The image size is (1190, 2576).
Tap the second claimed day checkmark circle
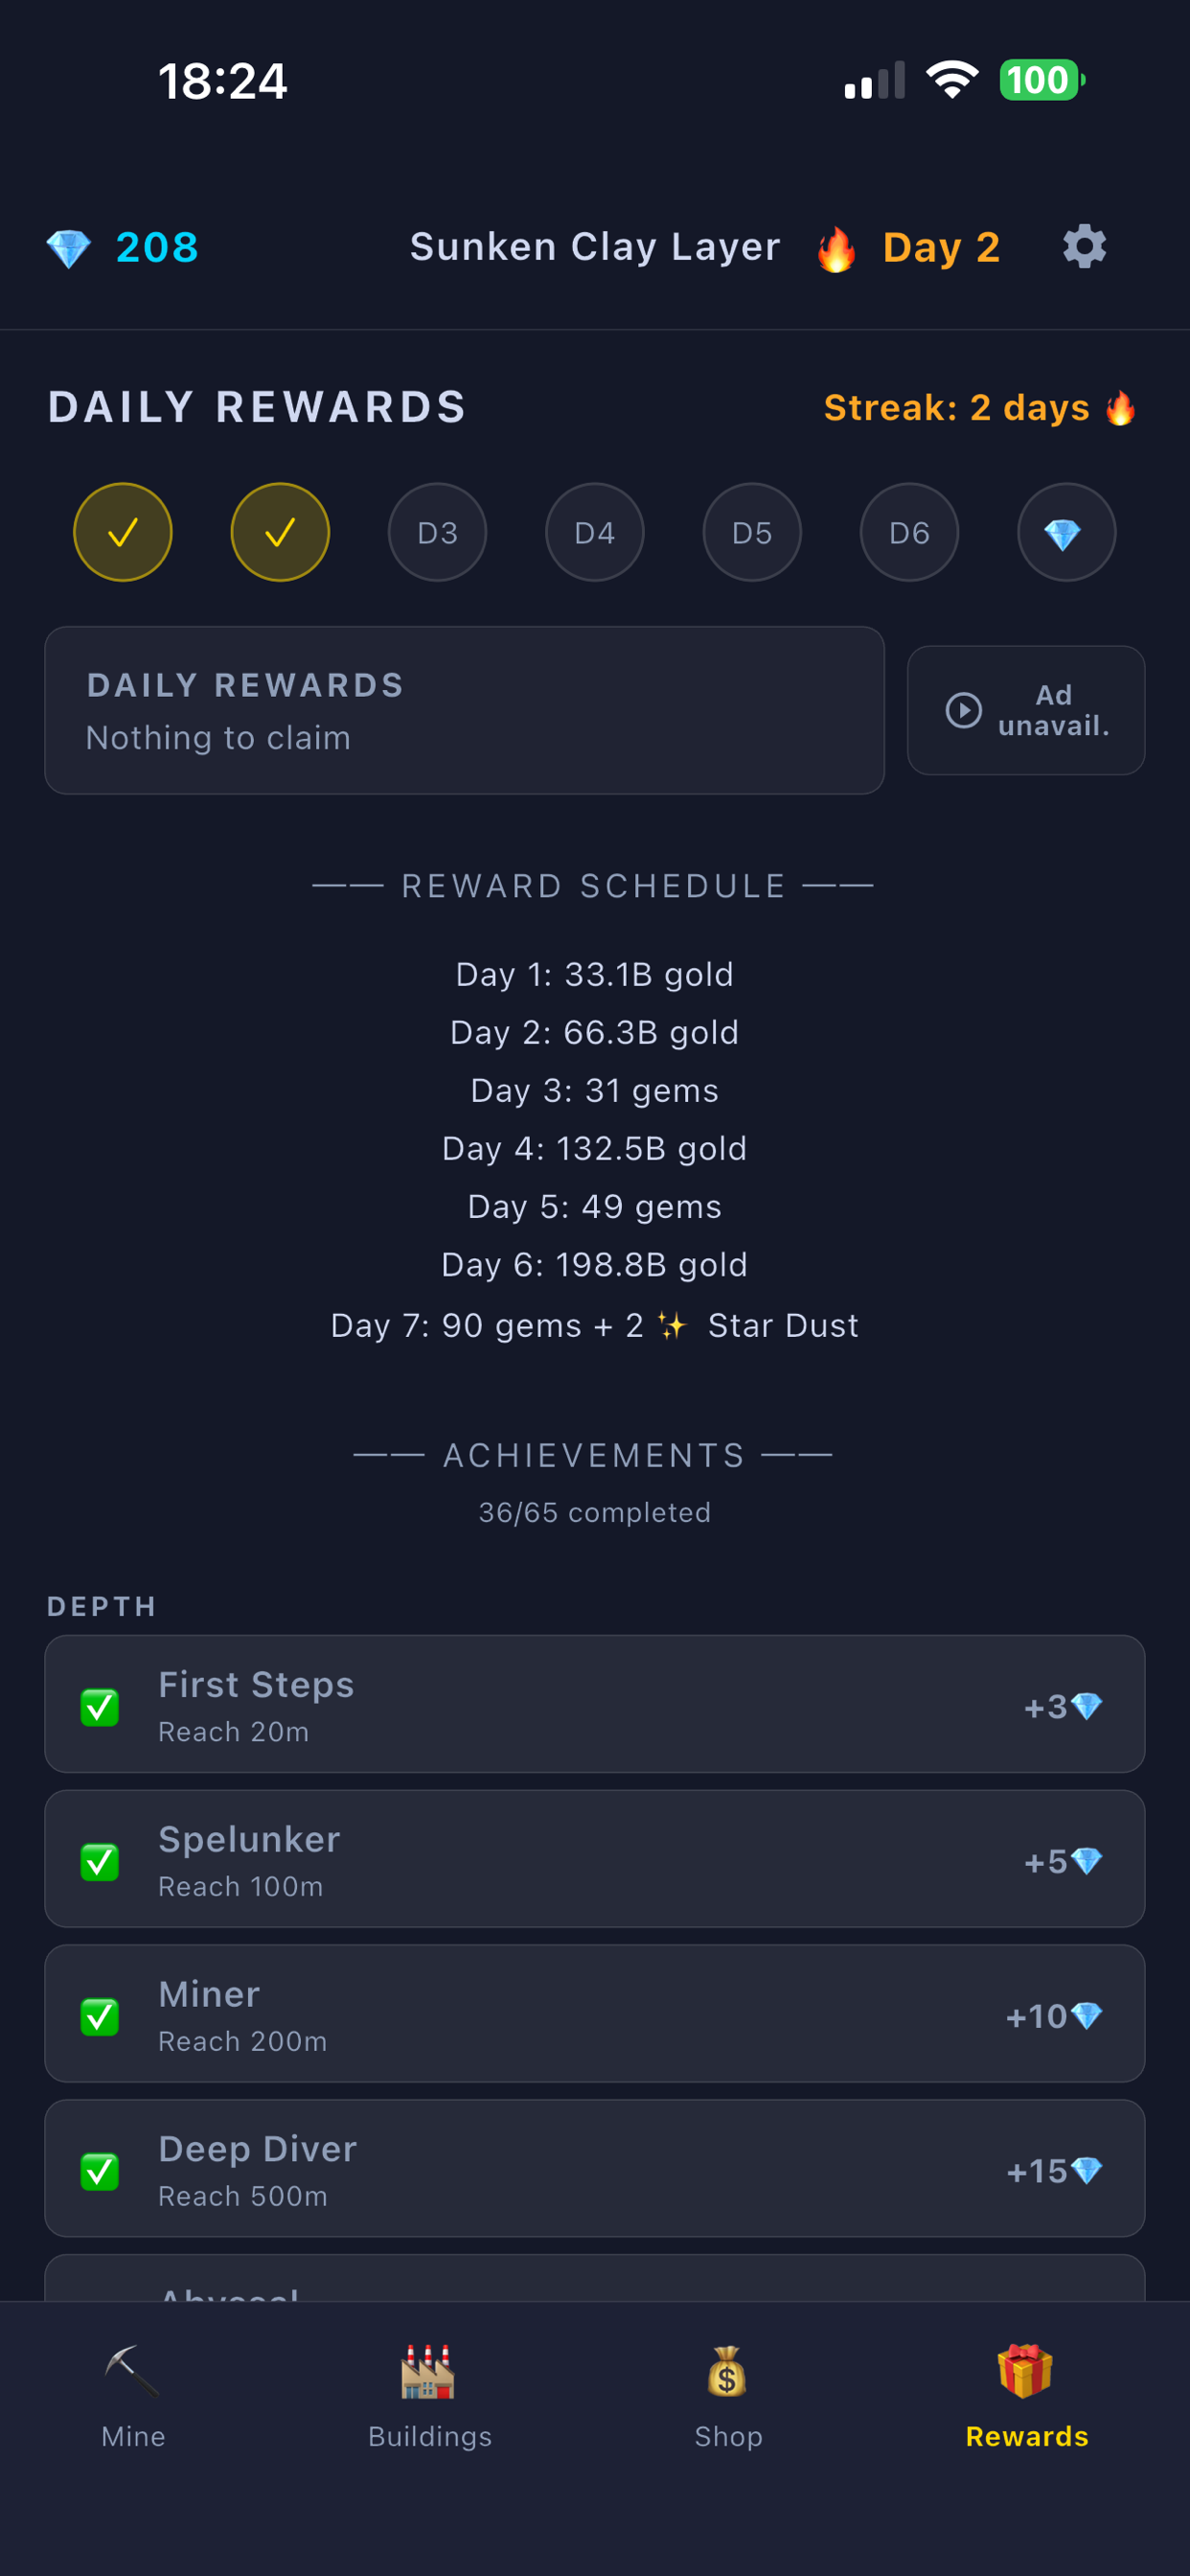coord(280,532)
